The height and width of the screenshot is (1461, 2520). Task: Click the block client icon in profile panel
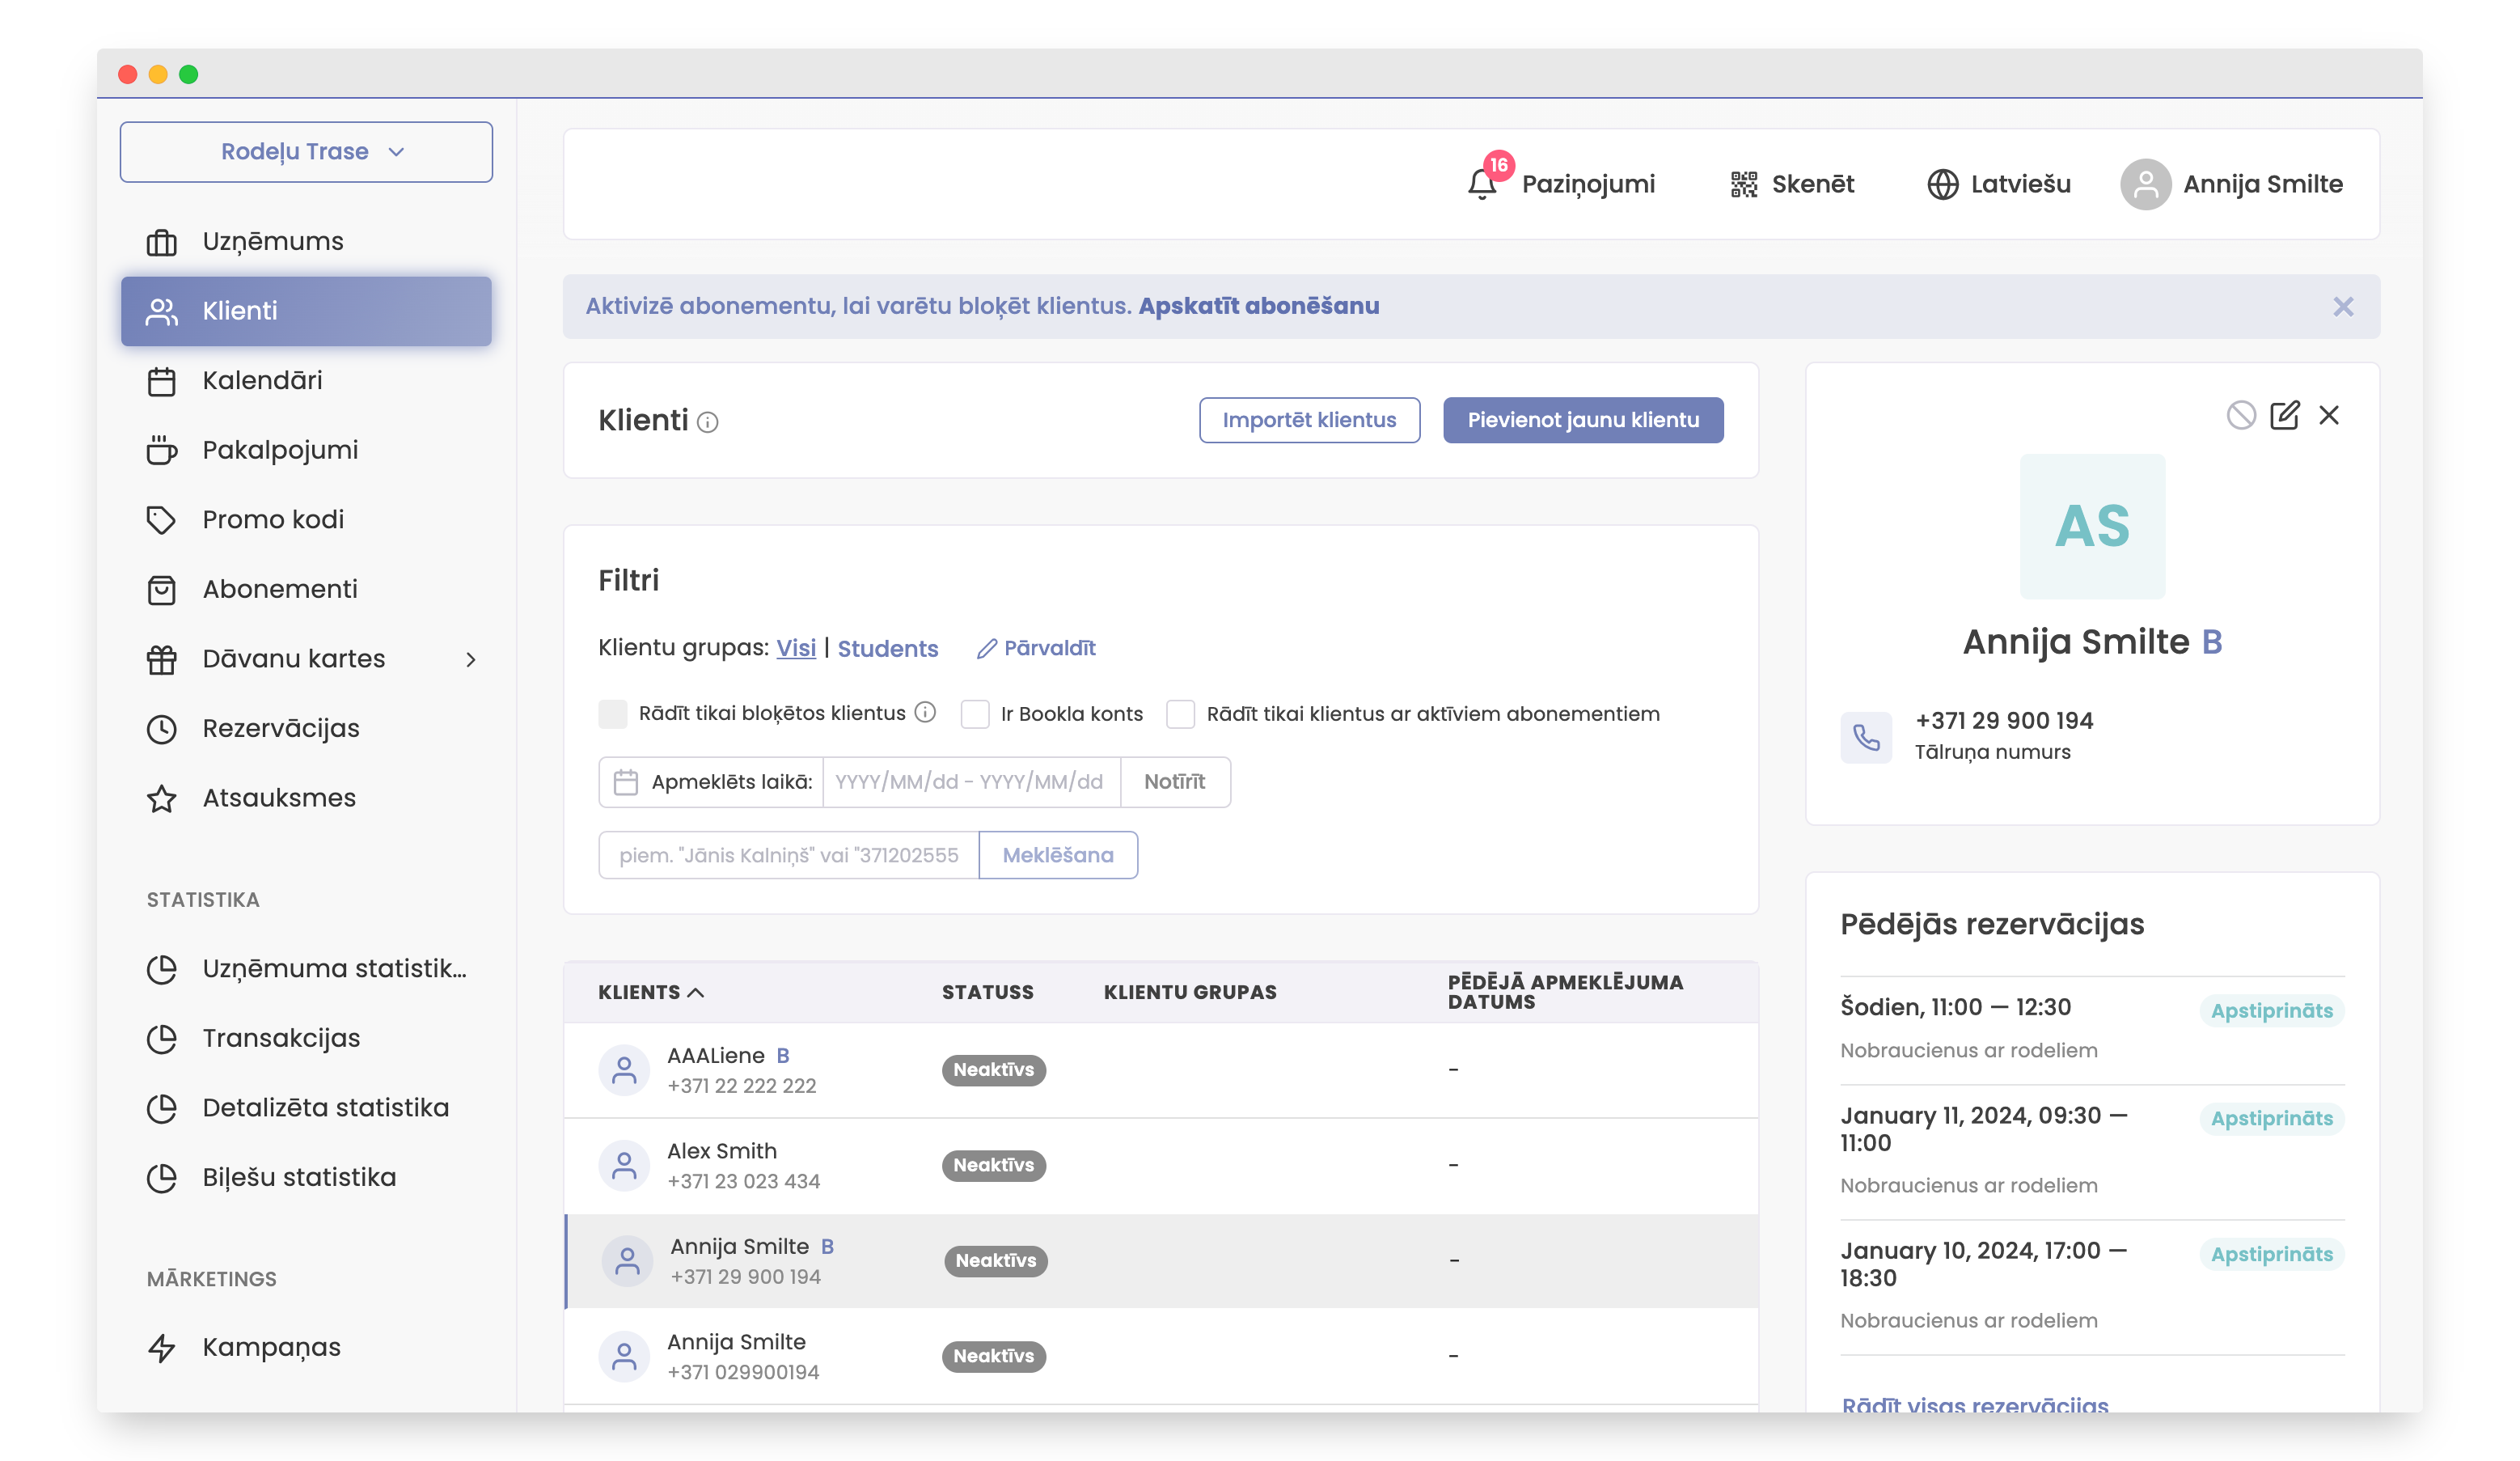2240,415
